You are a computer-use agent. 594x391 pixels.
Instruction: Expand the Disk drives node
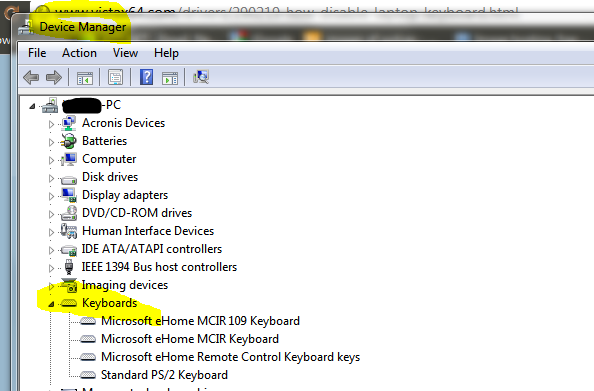click(51, 178)
